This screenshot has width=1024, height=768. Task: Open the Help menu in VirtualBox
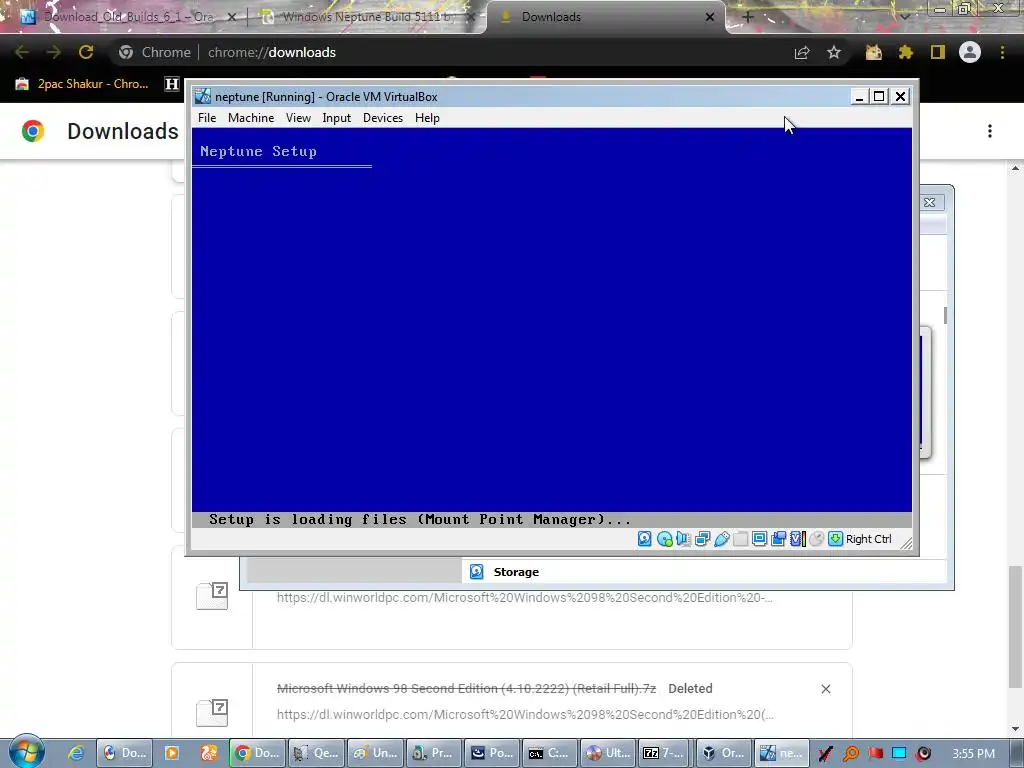(427, 118)
